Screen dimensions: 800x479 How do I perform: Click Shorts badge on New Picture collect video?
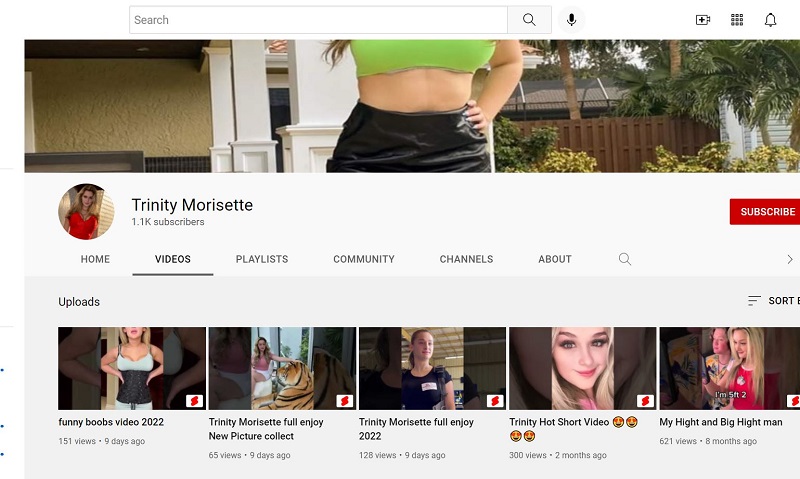pos(345,401)
